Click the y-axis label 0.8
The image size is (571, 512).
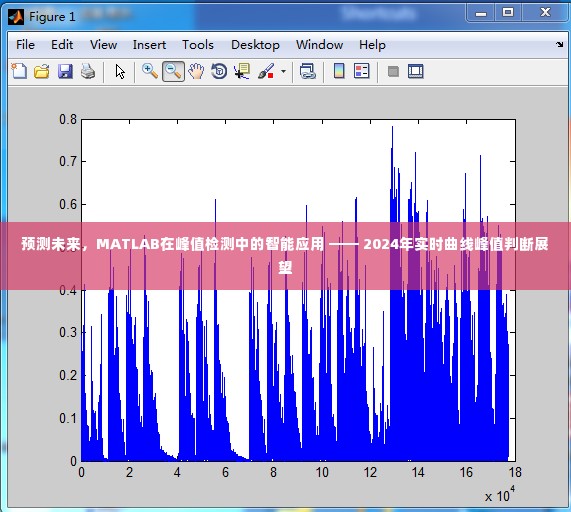click(68, 119)
